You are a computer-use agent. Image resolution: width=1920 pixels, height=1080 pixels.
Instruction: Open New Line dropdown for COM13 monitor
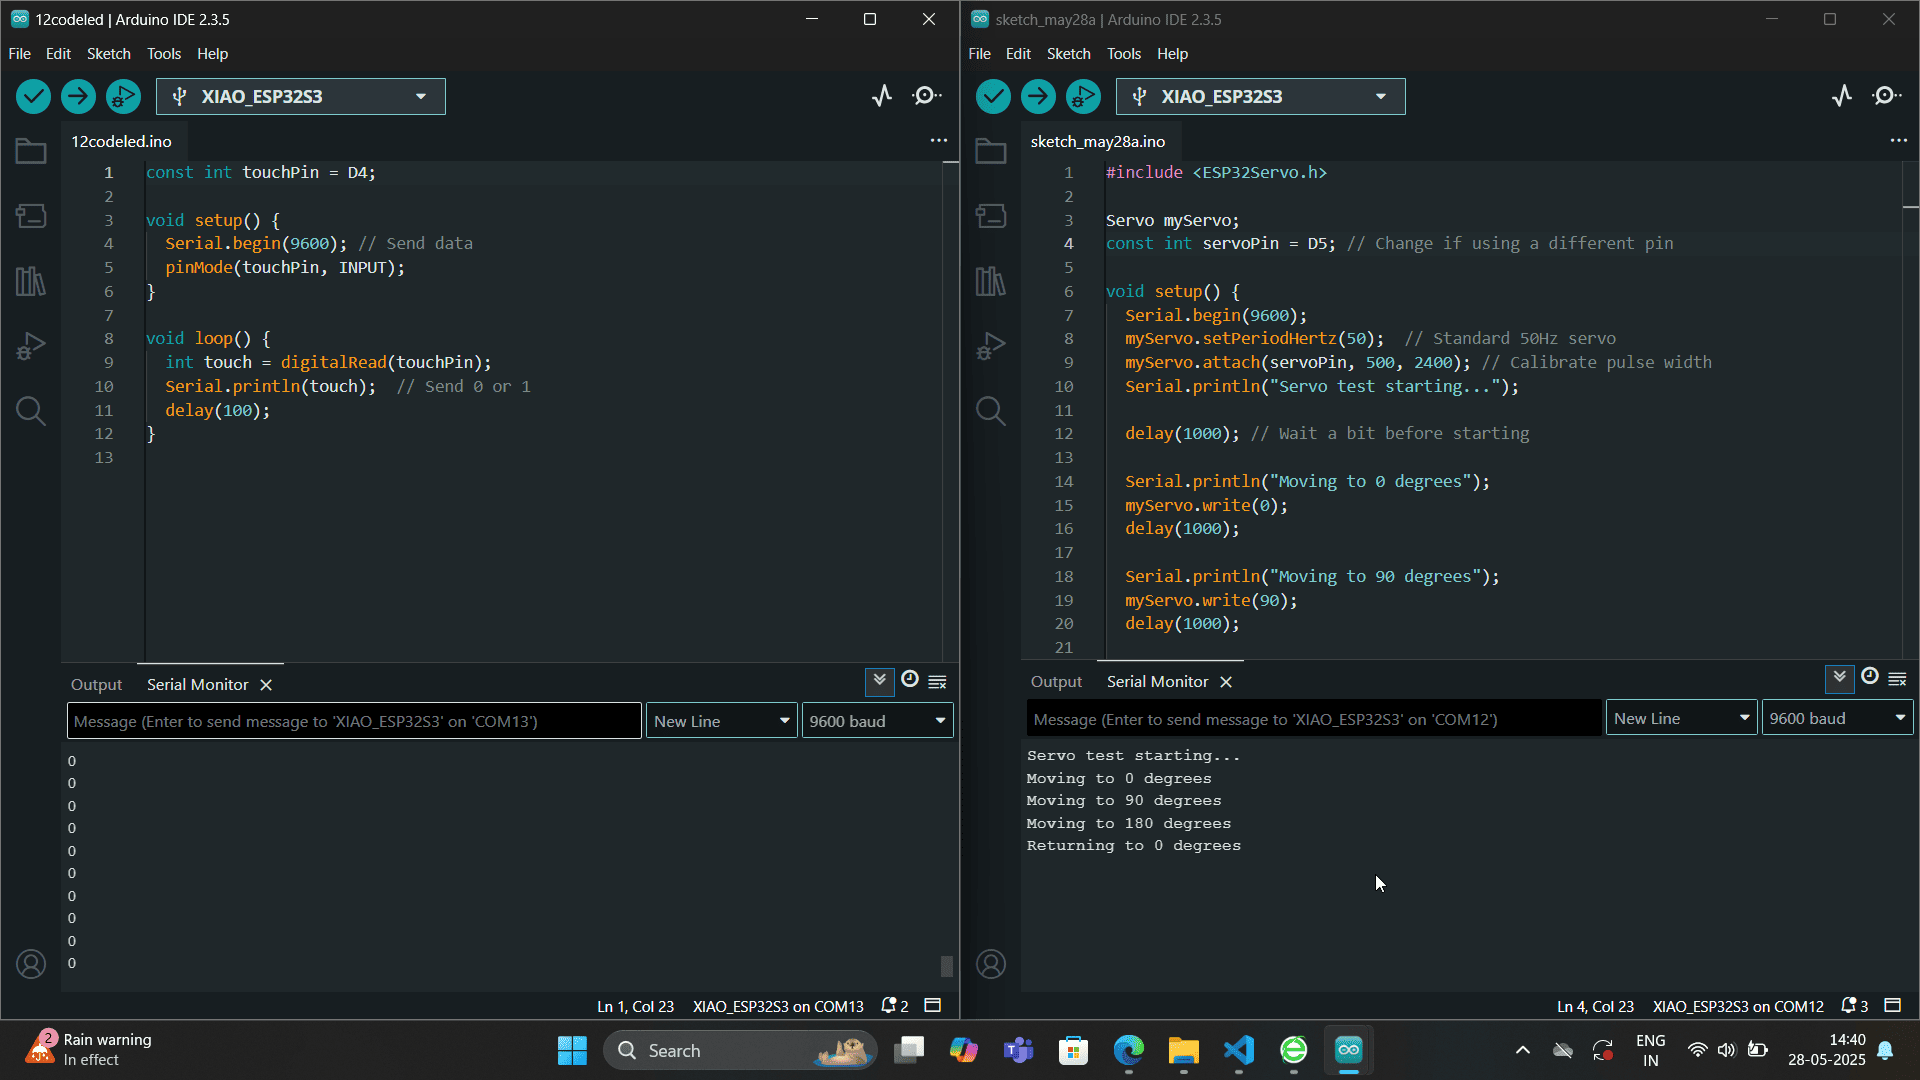tap(722, 721)
